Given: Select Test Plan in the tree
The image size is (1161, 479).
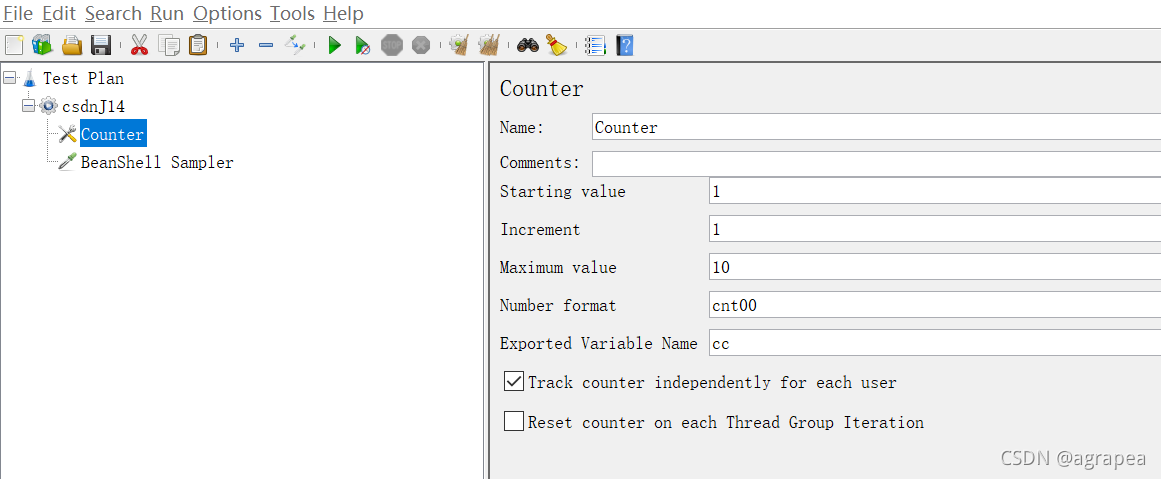Looking at the screenshot, I should 84,78.
